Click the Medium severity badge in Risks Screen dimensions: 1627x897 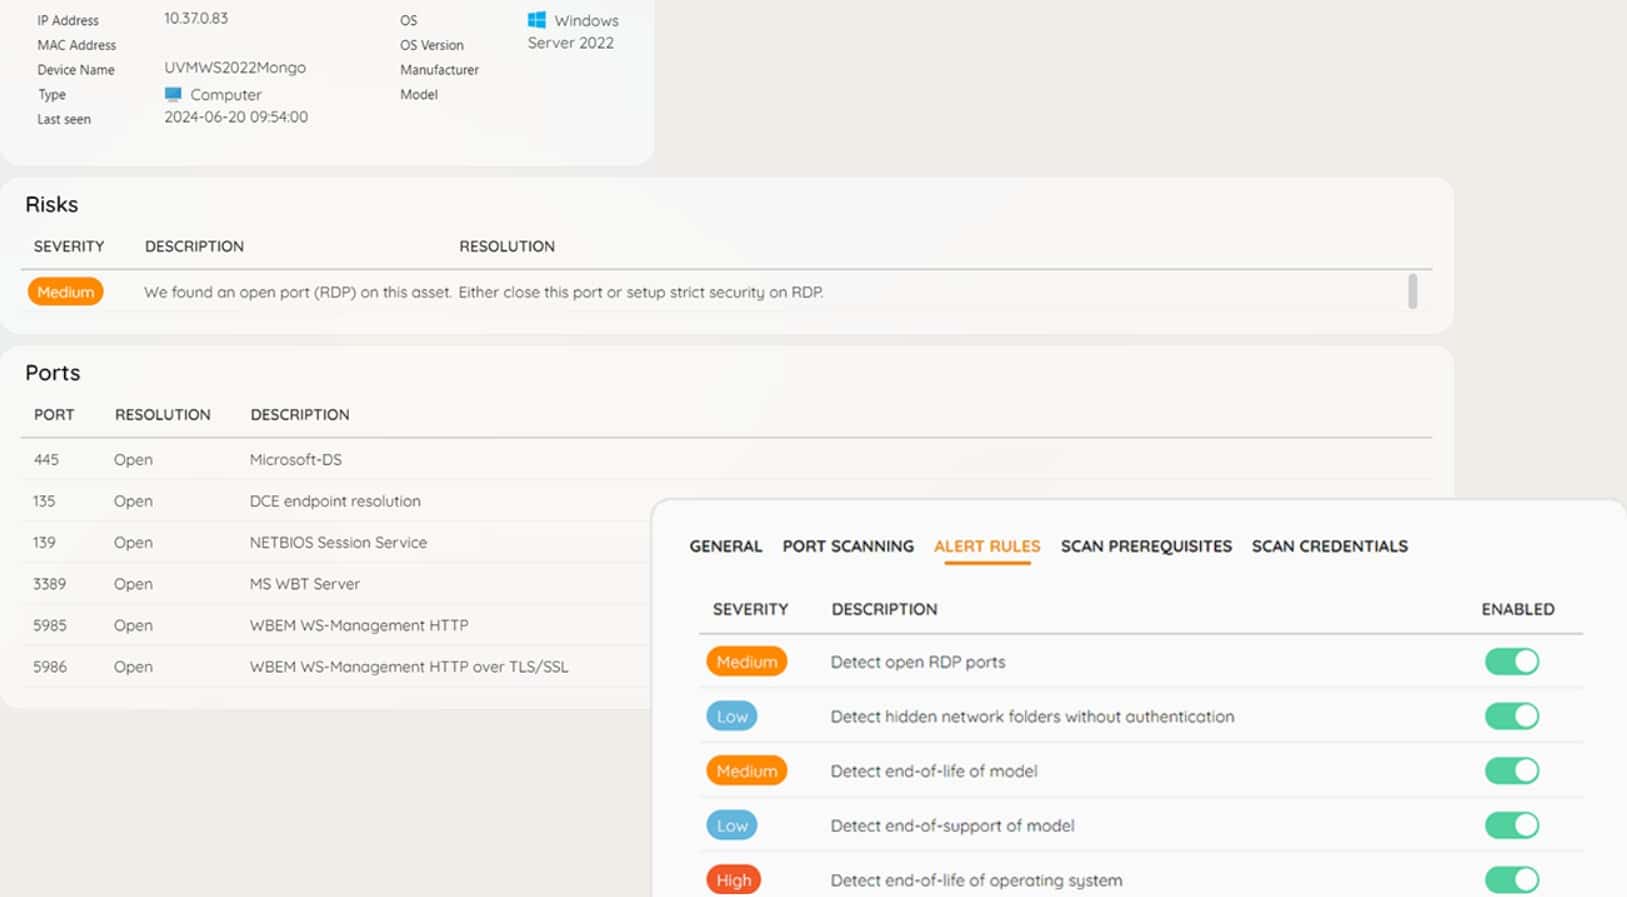65,292
